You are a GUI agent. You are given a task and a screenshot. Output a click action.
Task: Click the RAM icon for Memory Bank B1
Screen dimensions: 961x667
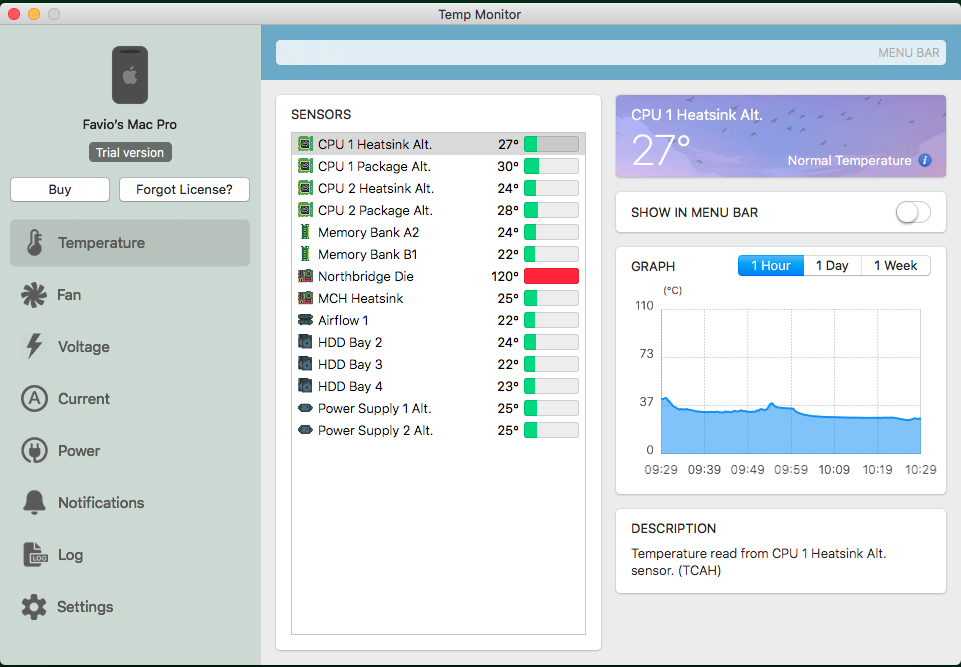(305, 254)
